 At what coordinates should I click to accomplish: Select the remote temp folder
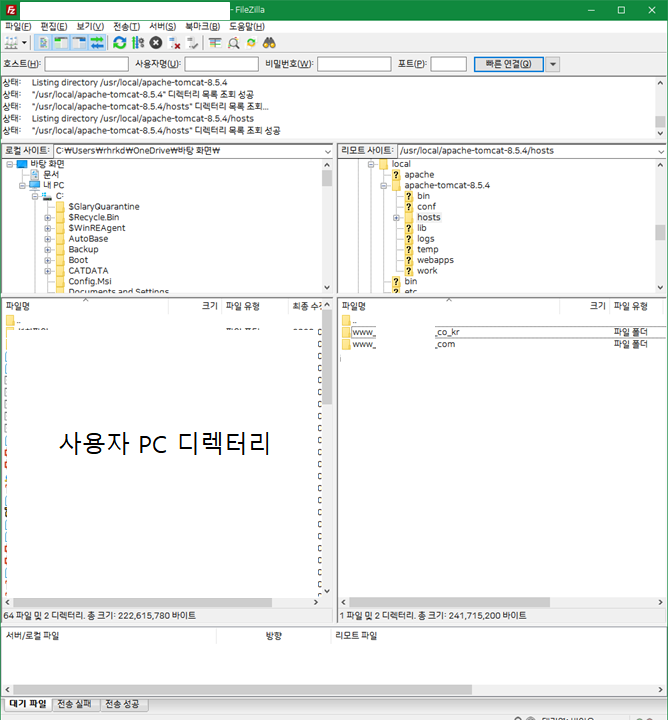coord(427,249)
